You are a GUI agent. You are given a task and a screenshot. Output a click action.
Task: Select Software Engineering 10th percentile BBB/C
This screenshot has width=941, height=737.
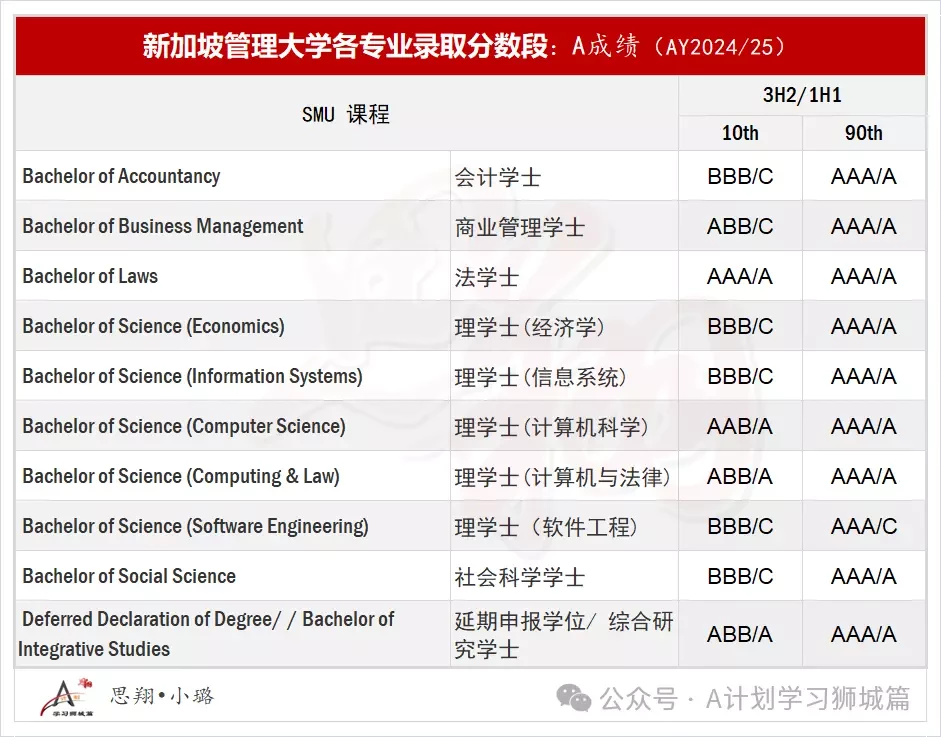tap(740, 526)
